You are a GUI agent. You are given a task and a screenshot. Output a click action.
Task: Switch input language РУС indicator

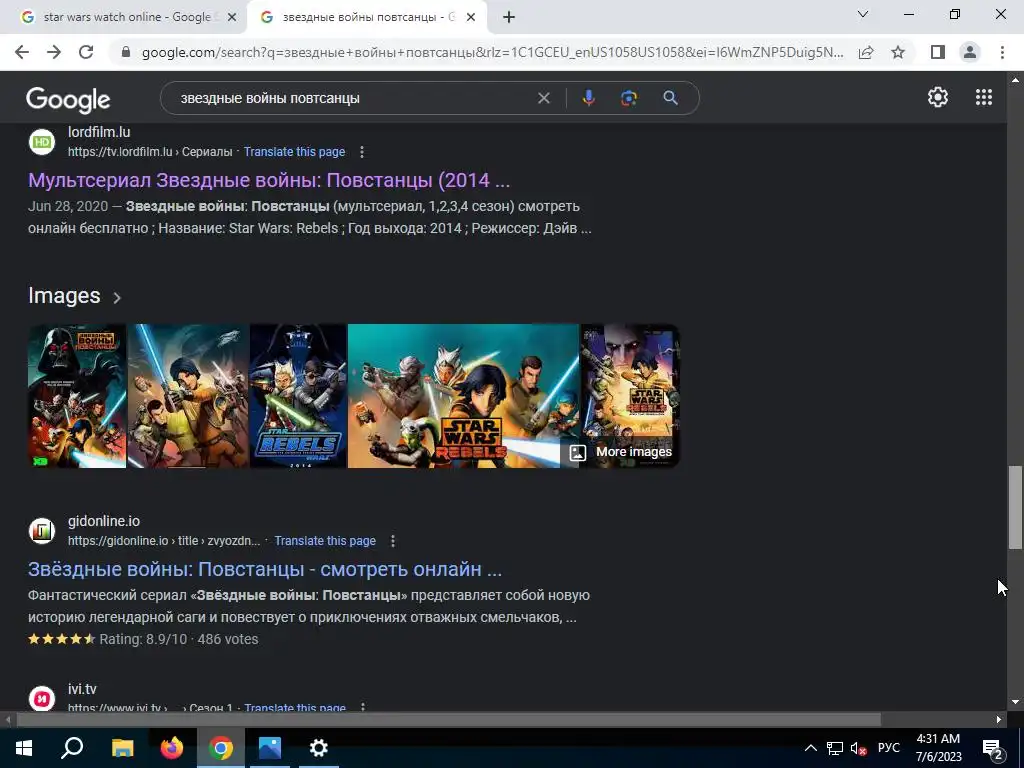click(x=889, y=748)
